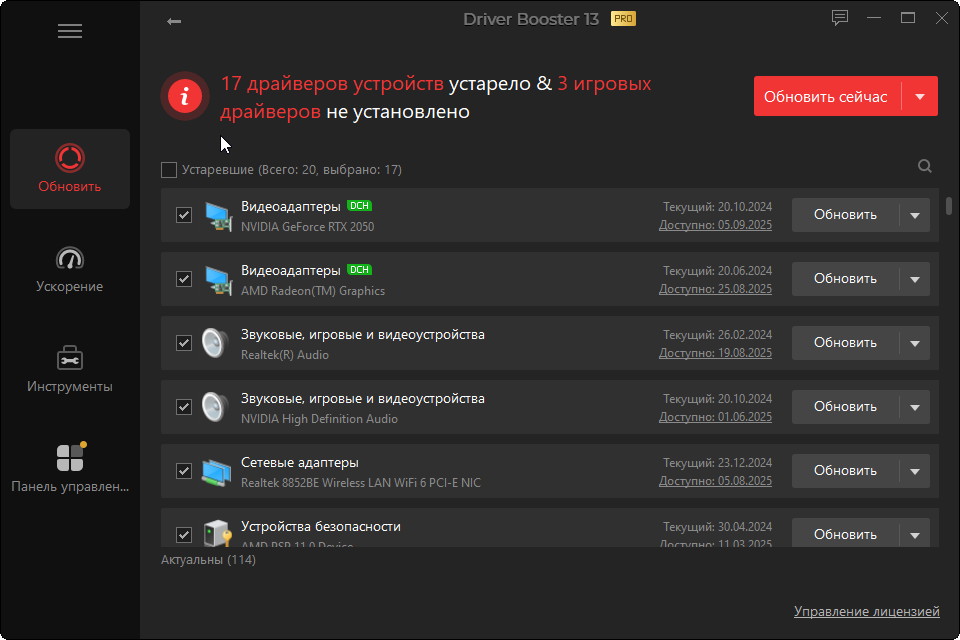Uncheck Realtek(R) Audio checkbox

point(184,343)
